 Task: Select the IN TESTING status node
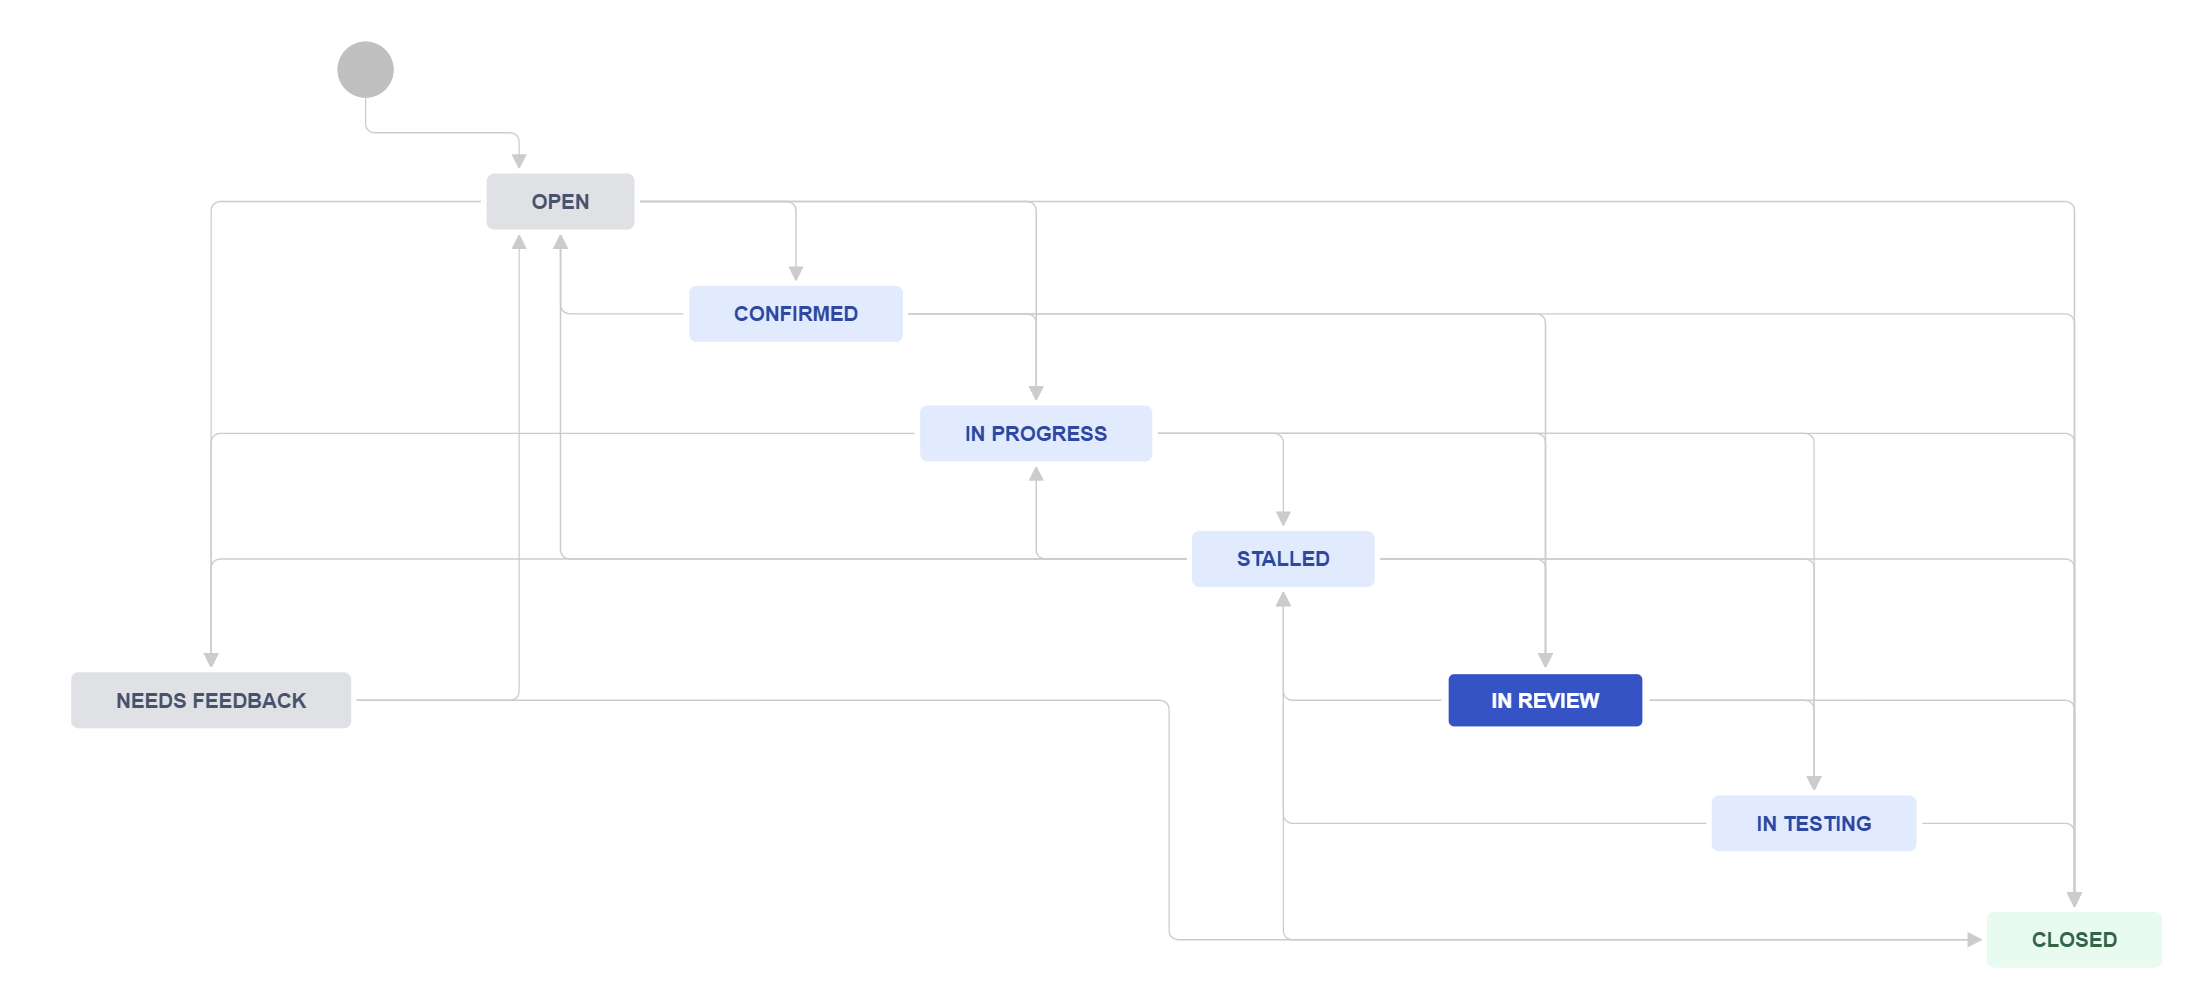[1814, 823]
